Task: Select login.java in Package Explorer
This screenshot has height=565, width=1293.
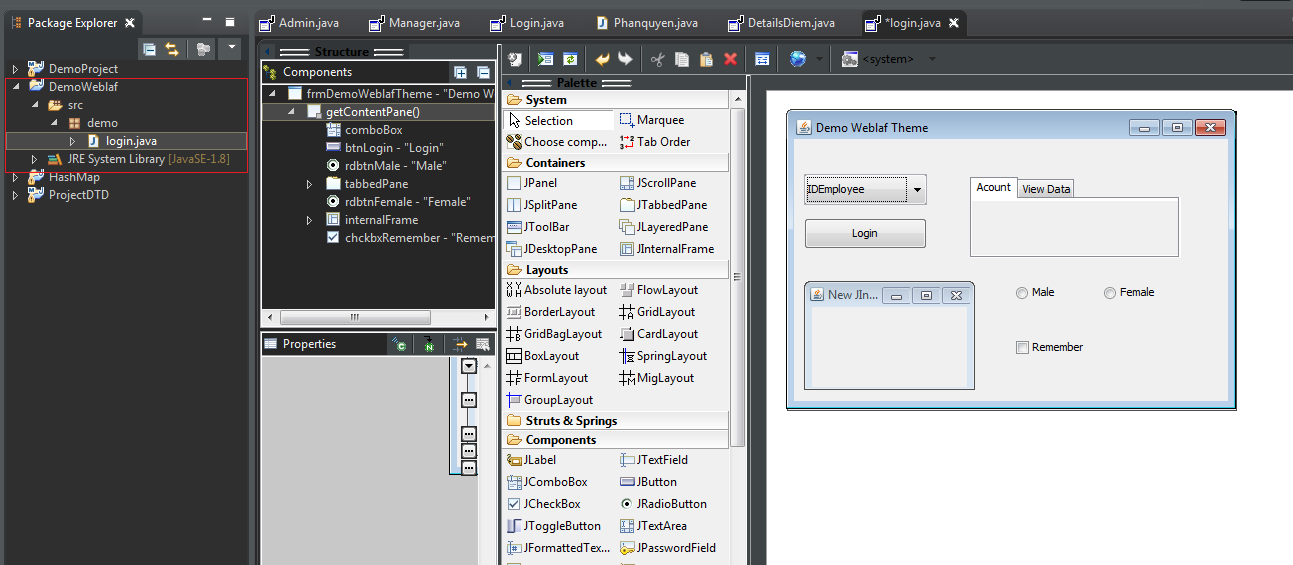Action: coord(131,141)
